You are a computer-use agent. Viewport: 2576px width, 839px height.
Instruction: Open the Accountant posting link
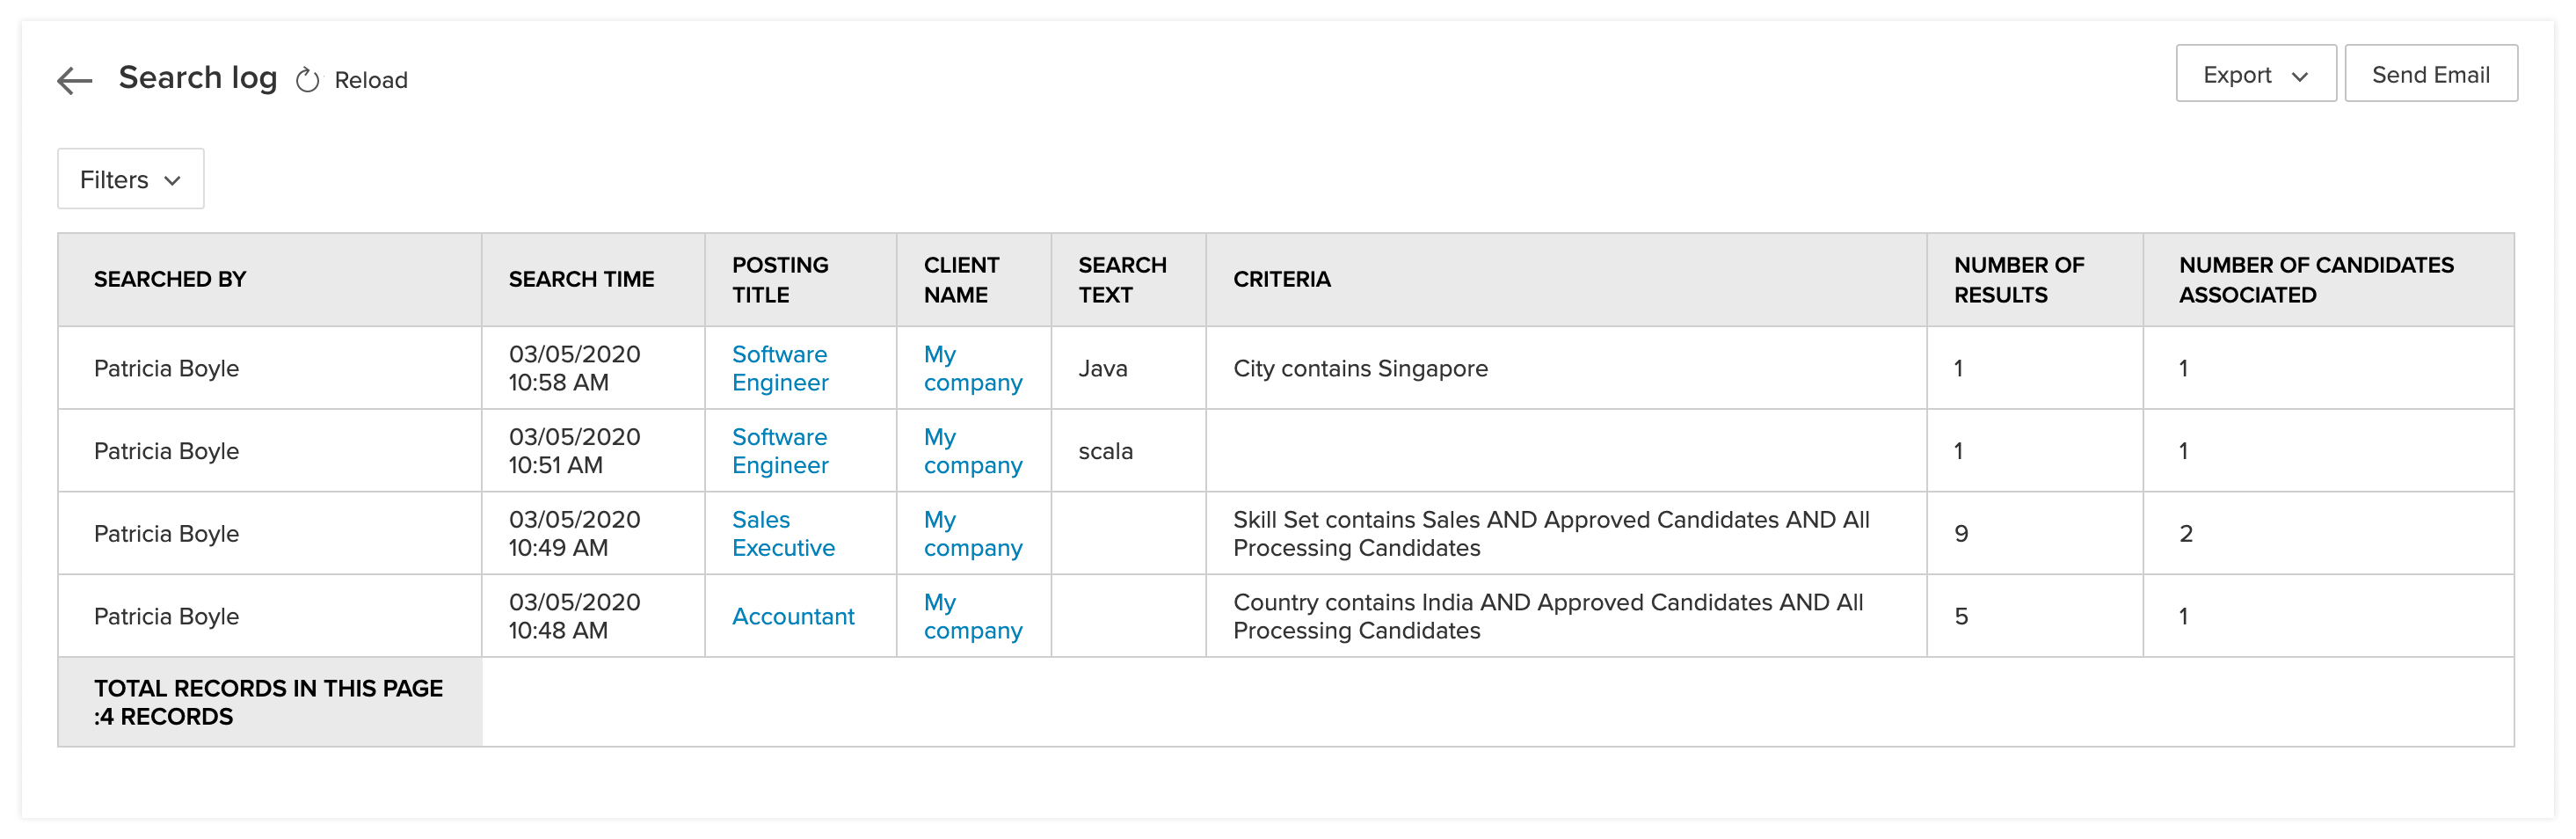[793, 617]
